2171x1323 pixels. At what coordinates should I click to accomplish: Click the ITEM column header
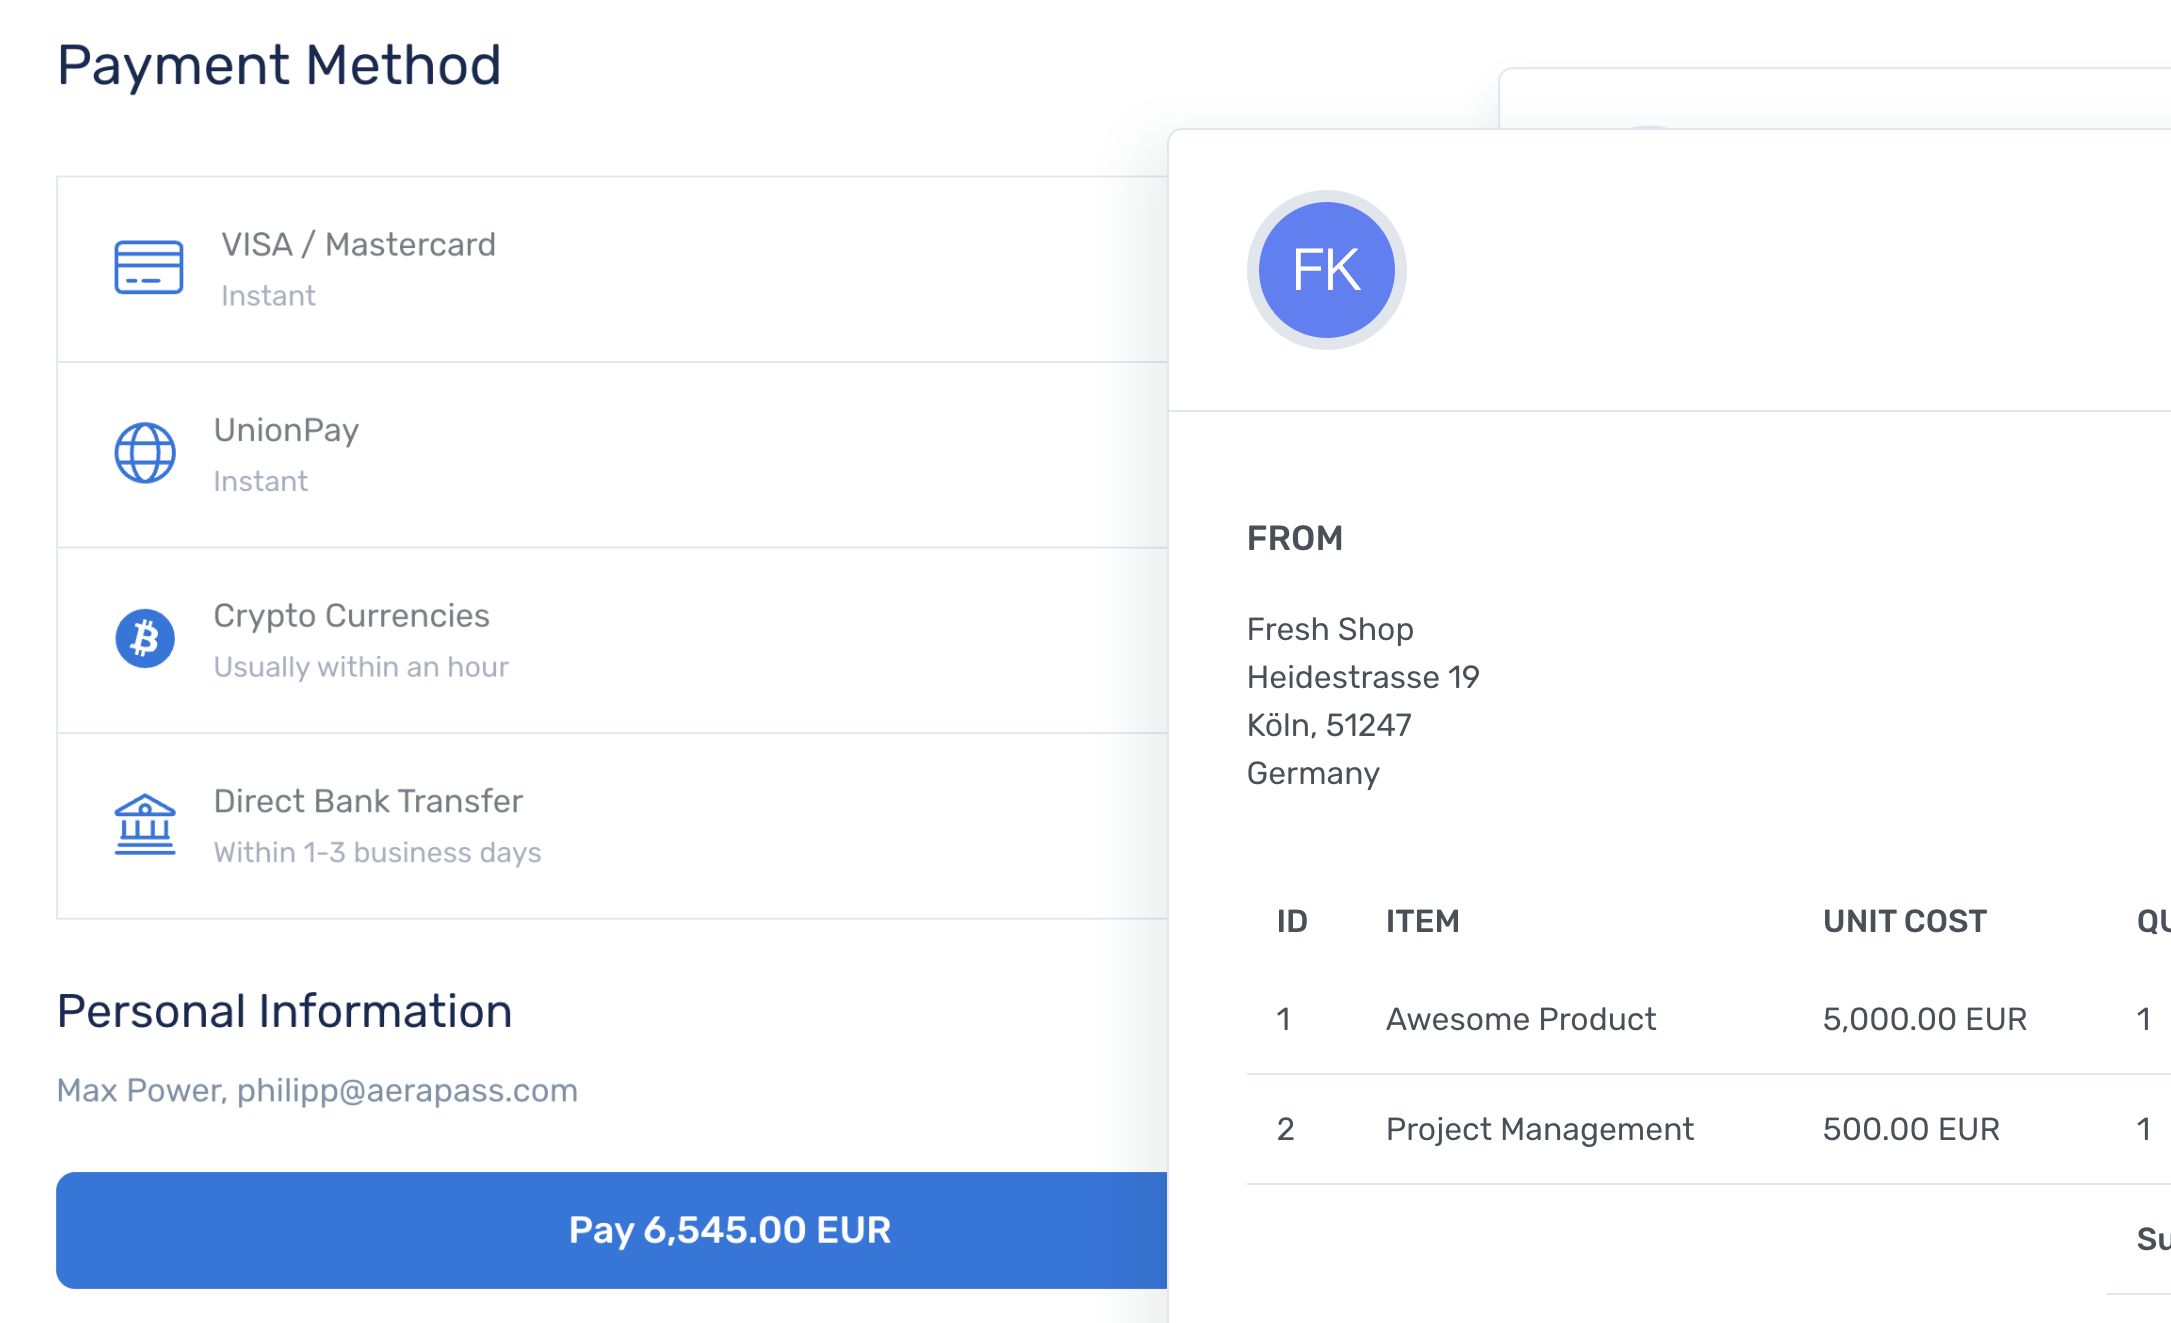click(1422, 921)
